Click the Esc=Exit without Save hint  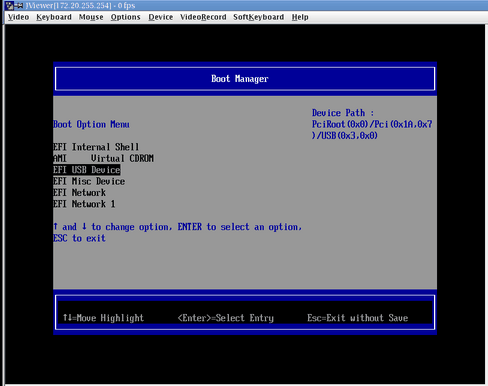358,318
